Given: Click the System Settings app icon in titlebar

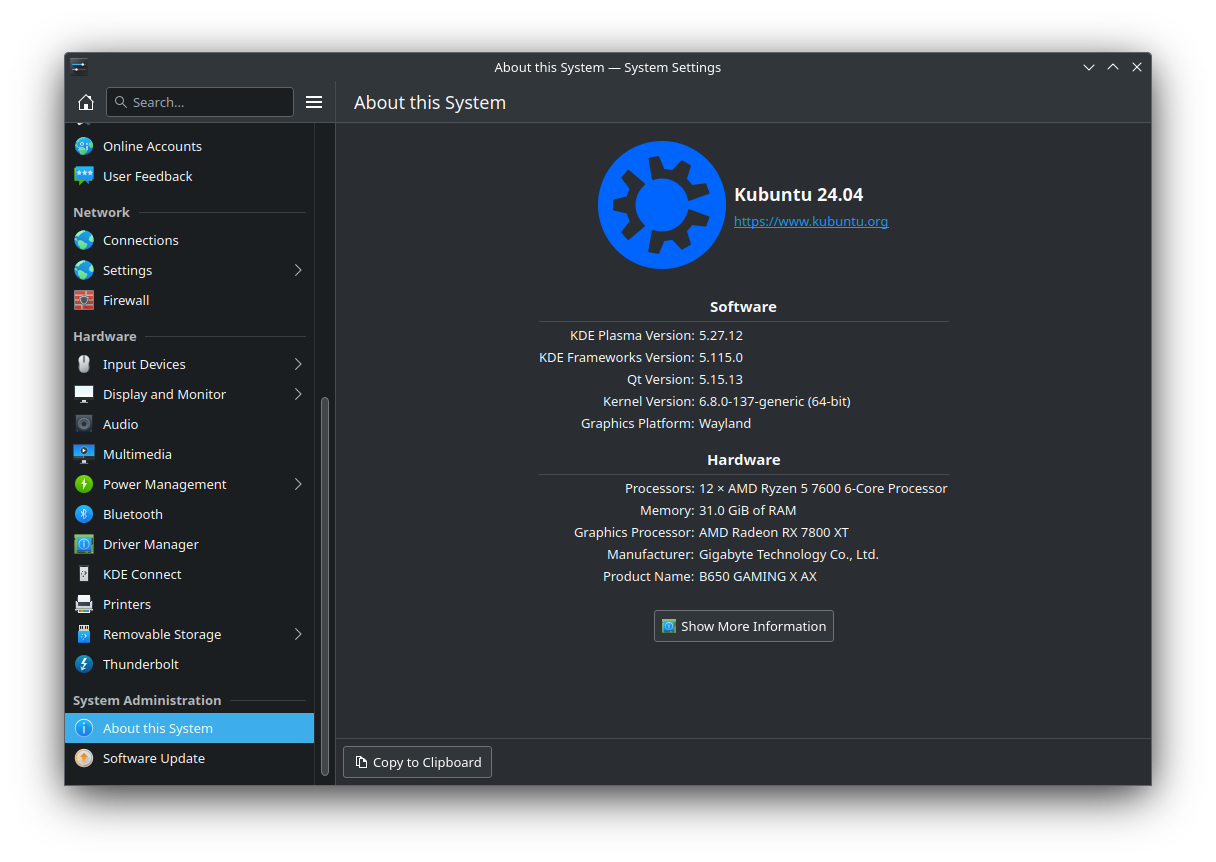Looking at the screenshot, I should point(79,67).
